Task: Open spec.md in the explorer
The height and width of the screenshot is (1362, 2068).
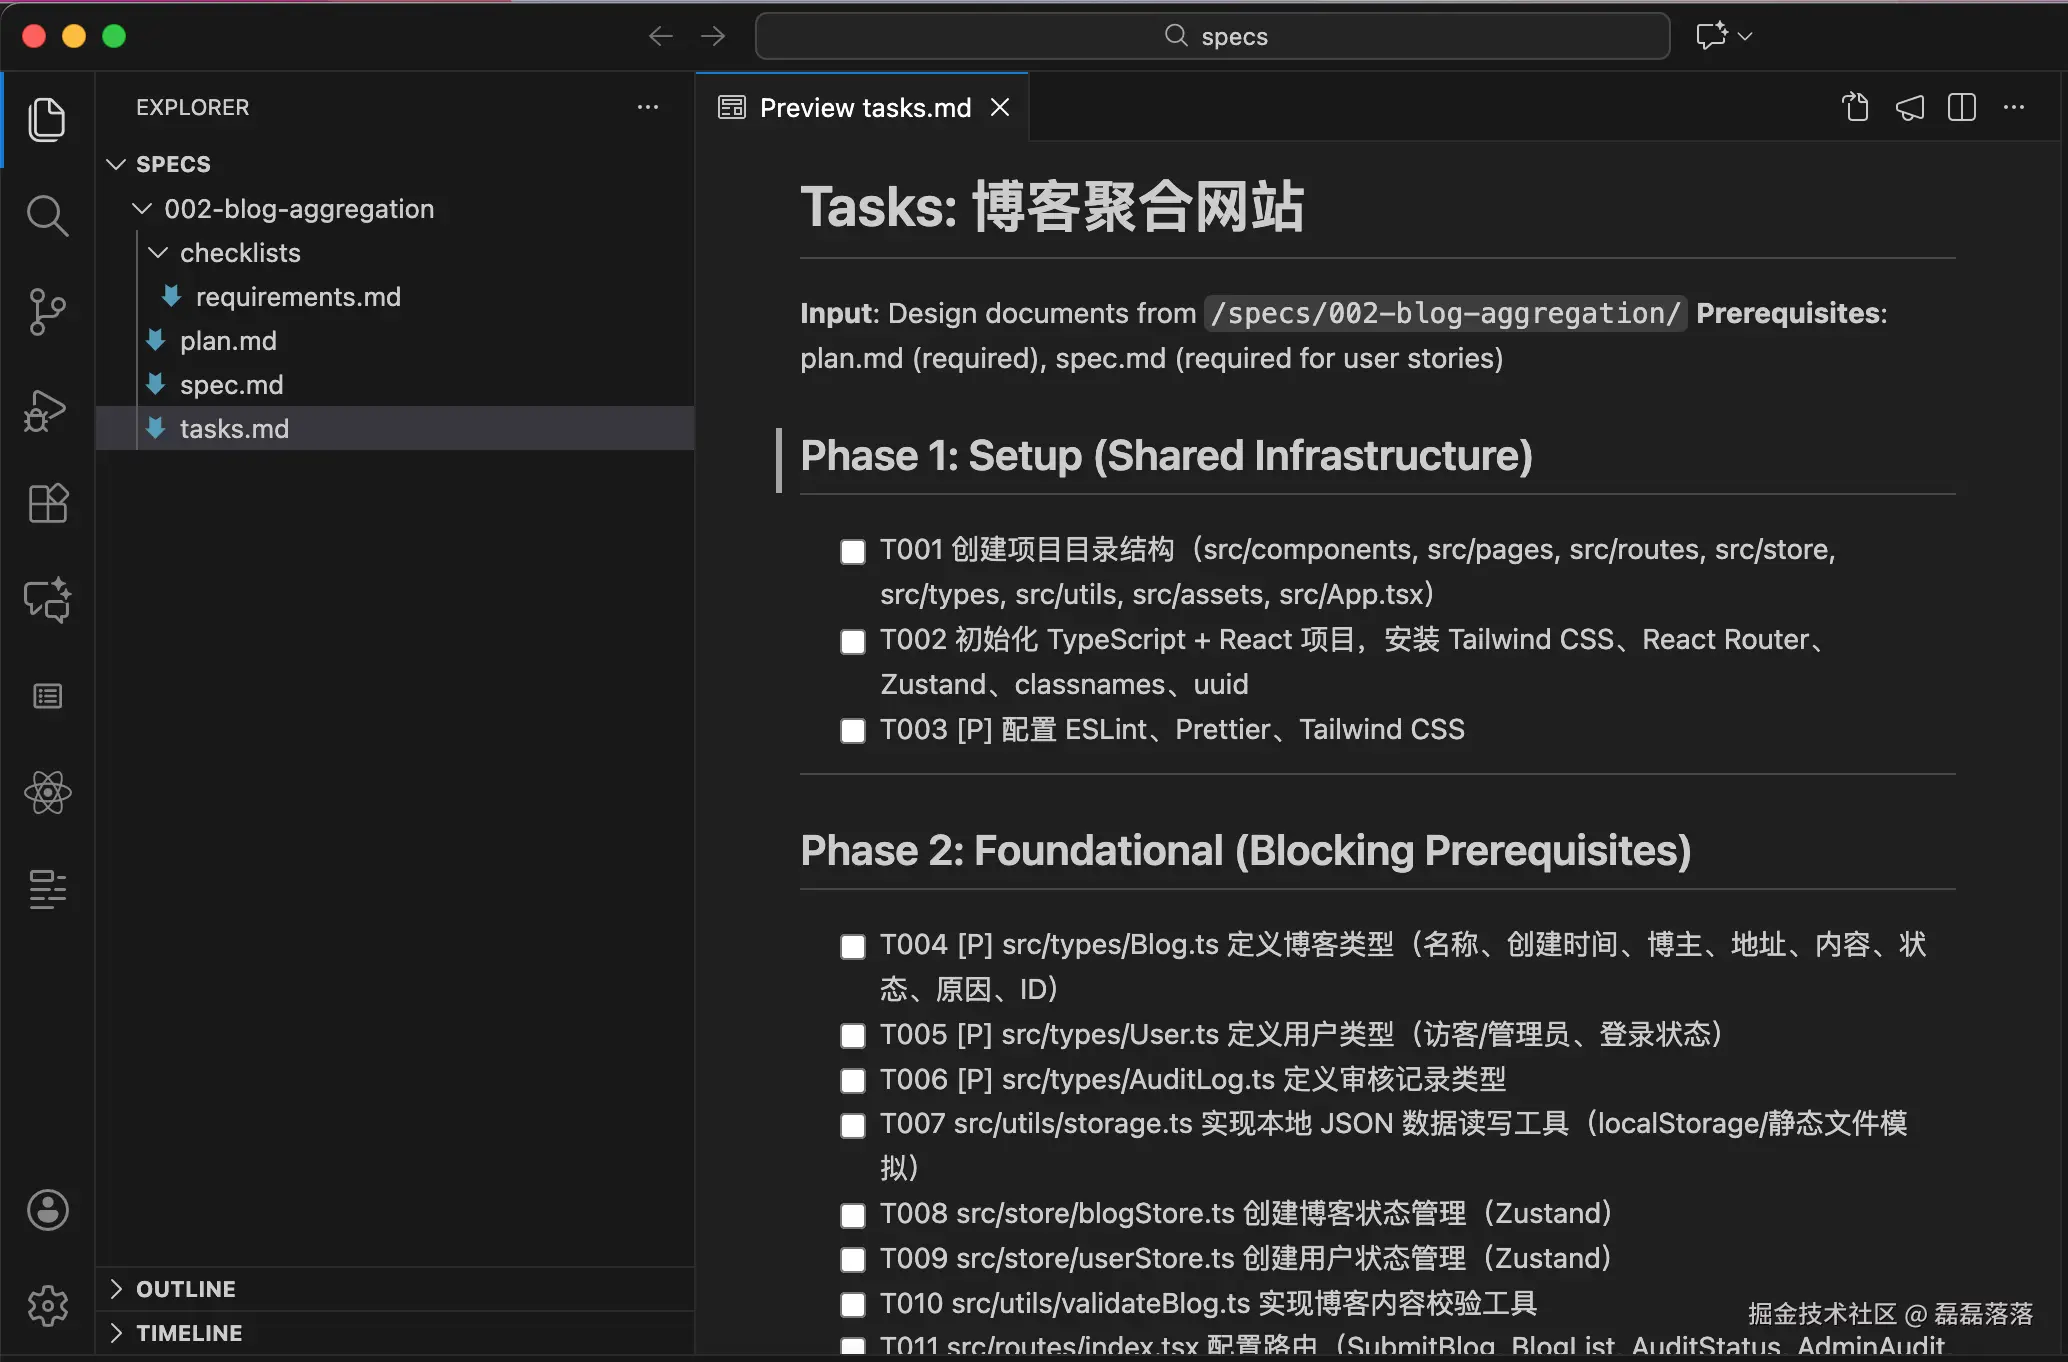Action: click(231, 385)
